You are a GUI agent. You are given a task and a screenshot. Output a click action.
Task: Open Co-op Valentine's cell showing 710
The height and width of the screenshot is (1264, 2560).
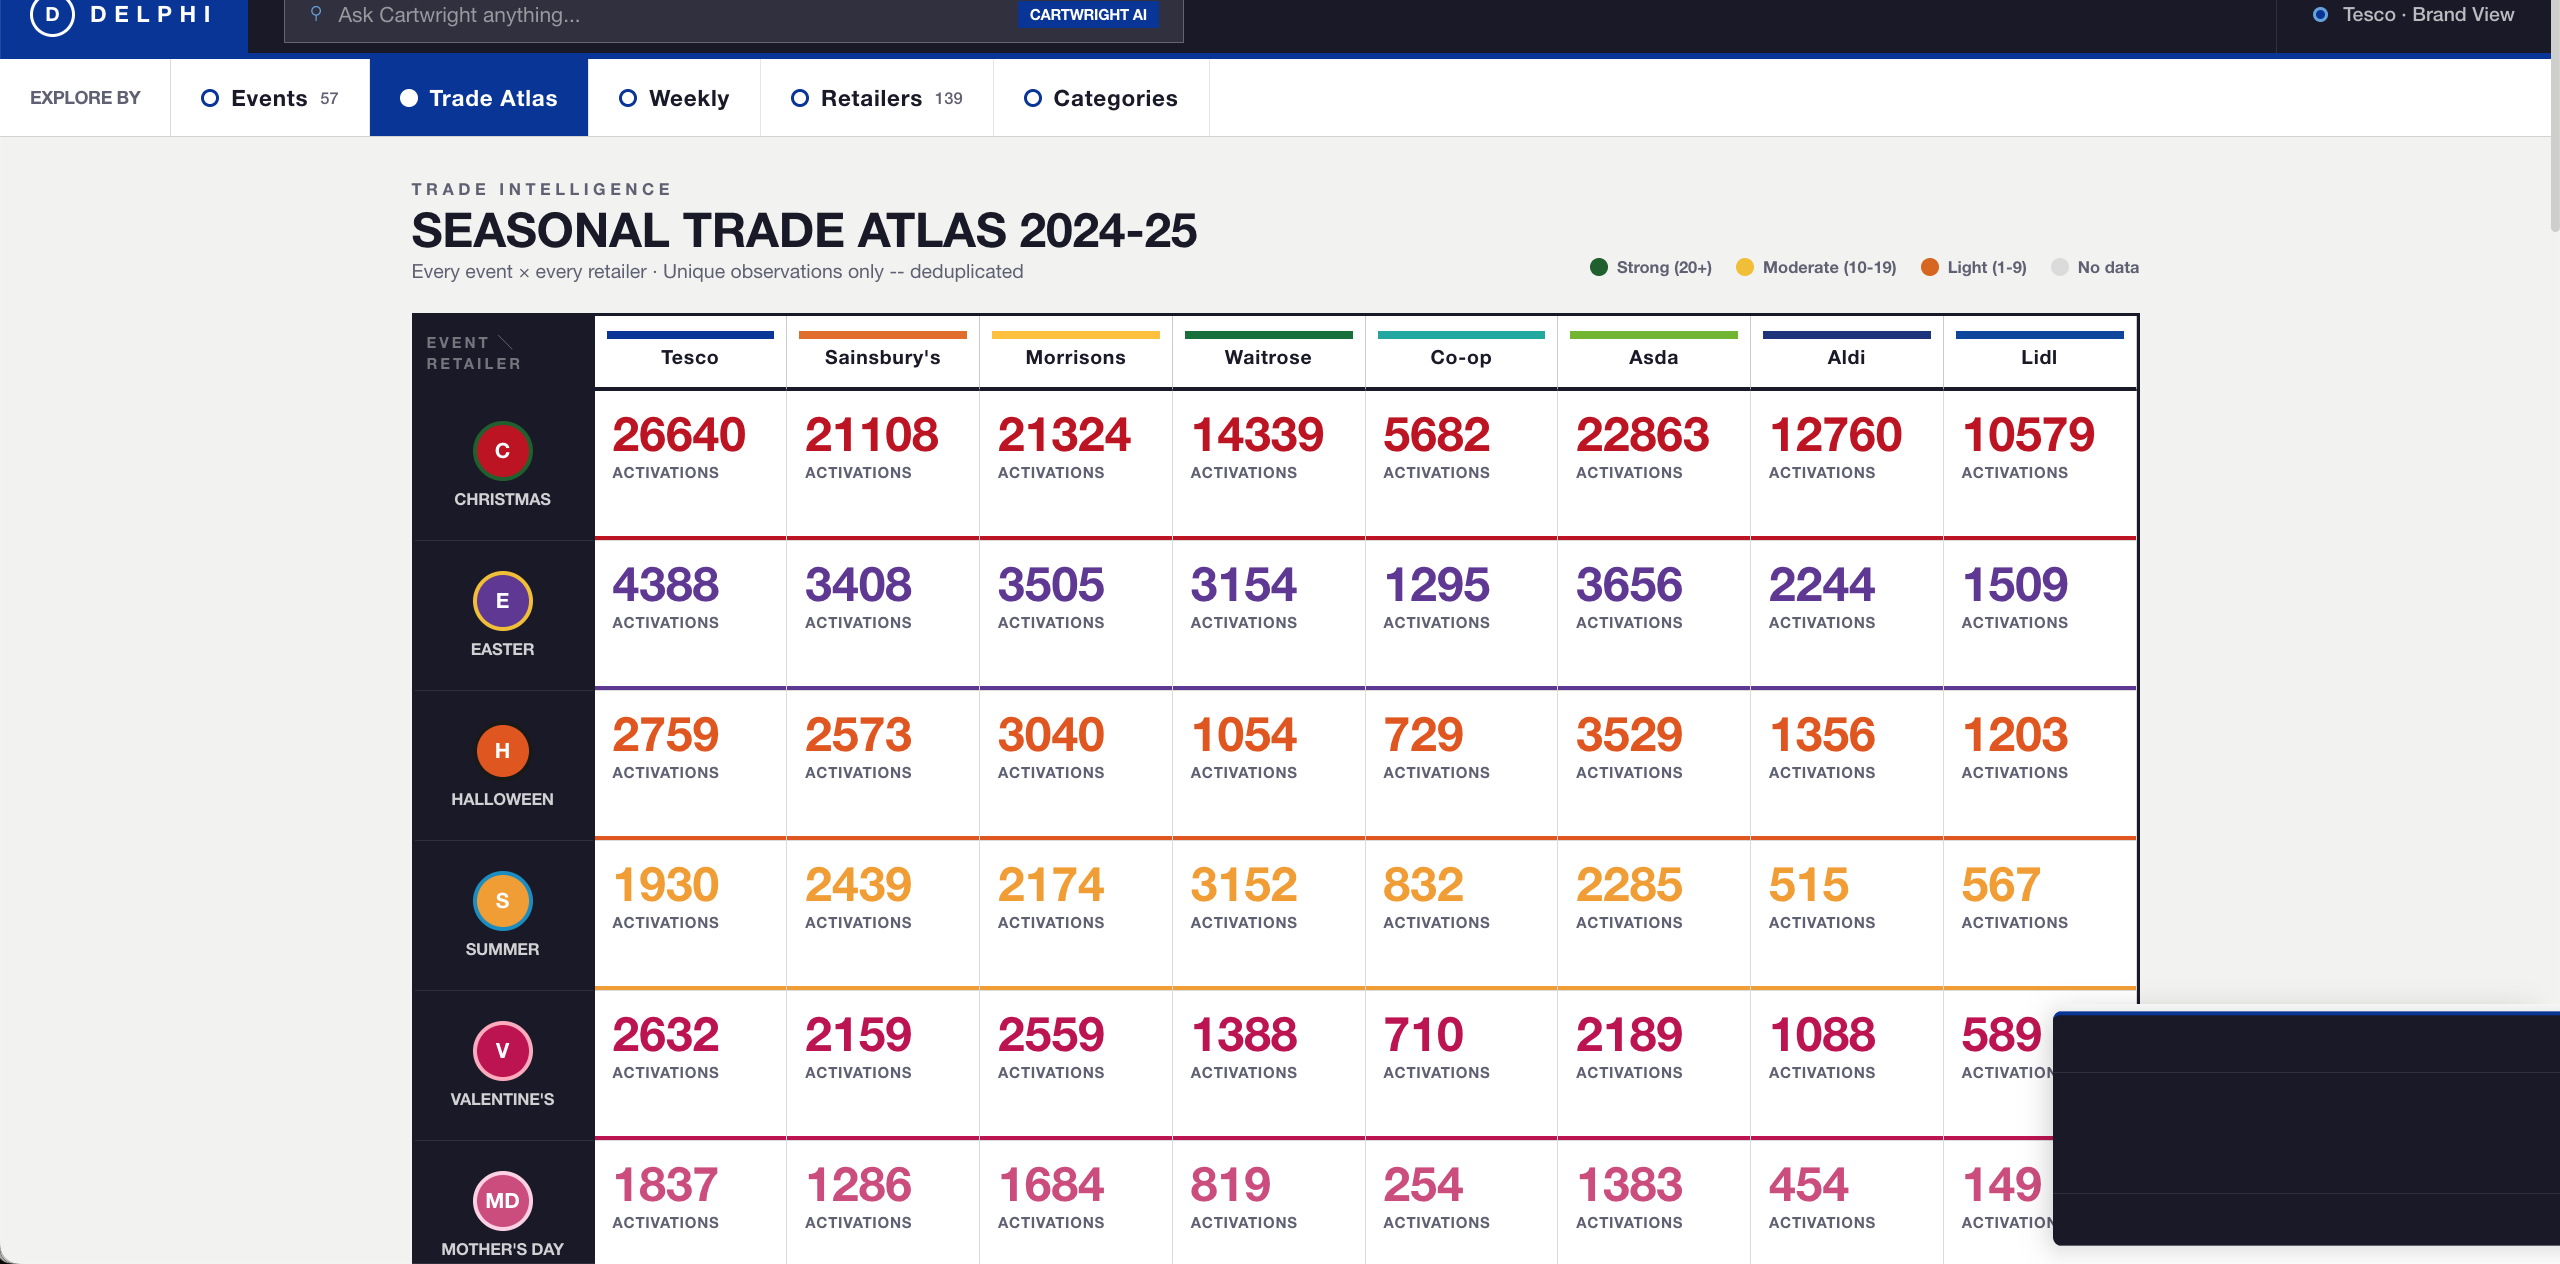click(1461, 1064)
